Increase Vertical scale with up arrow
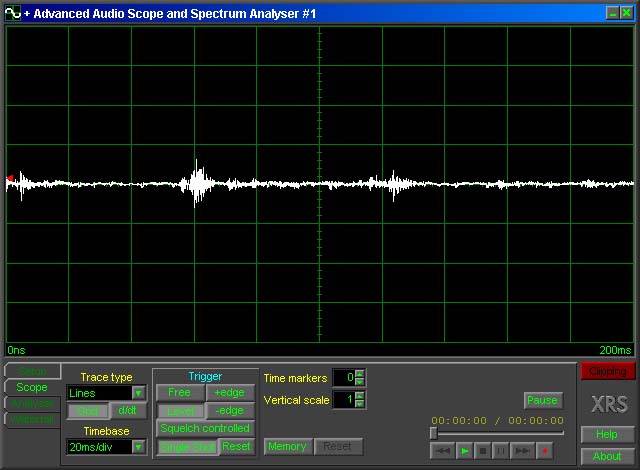640x470 pixels. pyautogui.click(x=360, y=395)
